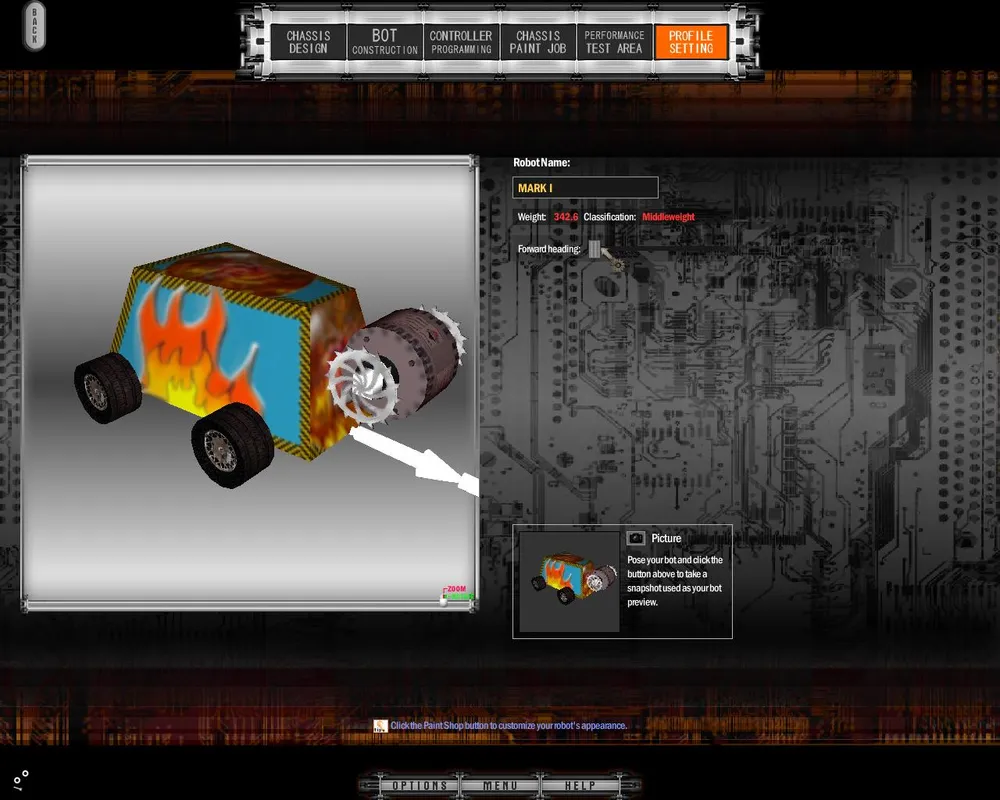The image size is (1000, 800).
Task: Click the Middleweight classification text
Action: pyautogui.click(x=668, y=217)
